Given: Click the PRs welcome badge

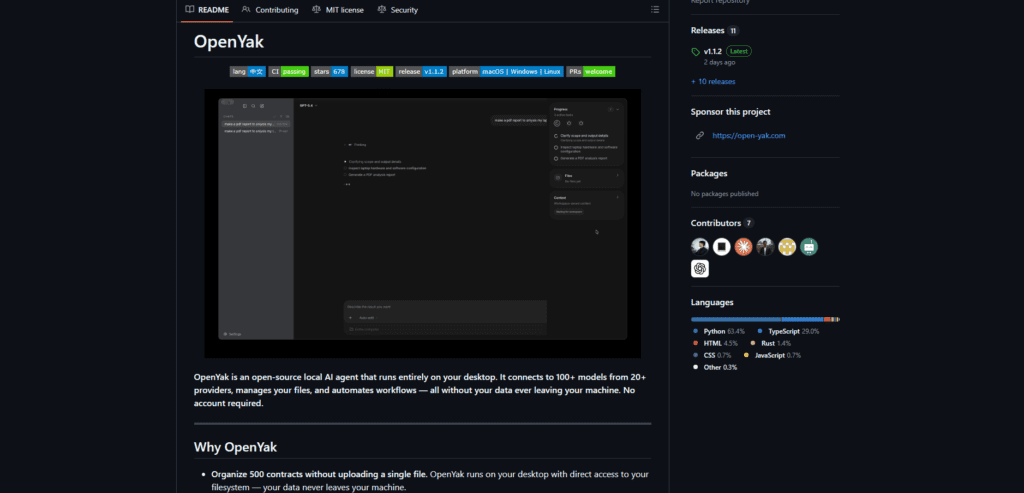Looking at the screenshot, I should [x=590, y=71].
